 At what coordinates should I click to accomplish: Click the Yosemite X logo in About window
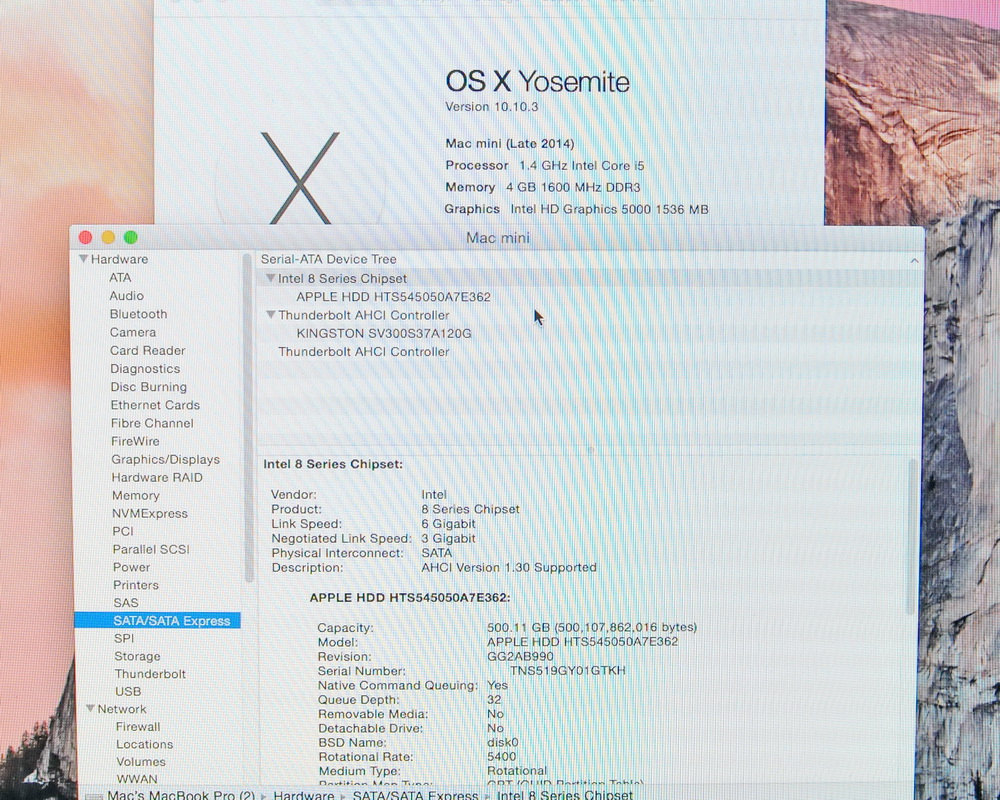coord(300,178)
